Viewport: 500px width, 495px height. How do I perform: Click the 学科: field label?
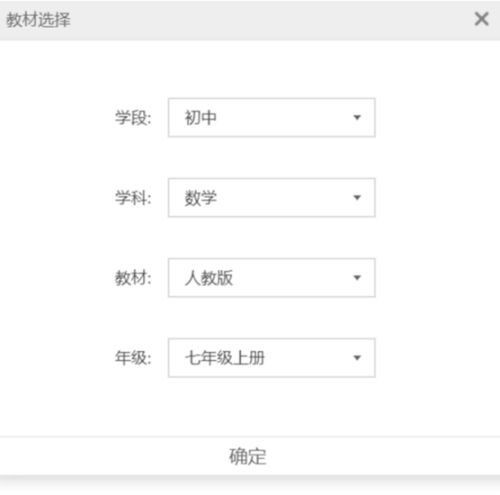[133, 198]
